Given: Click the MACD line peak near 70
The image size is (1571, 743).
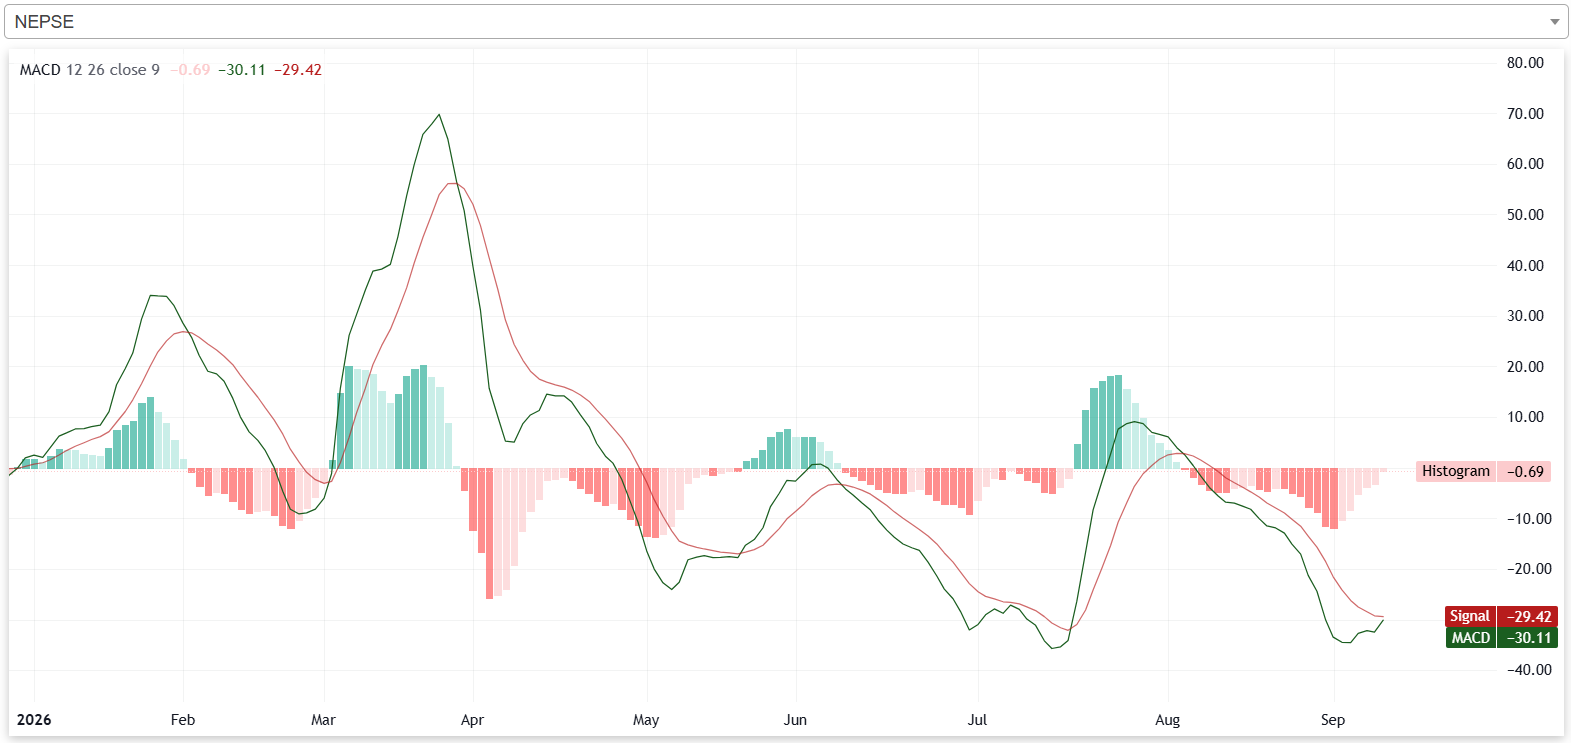Looking at the screenshot, I should point(439,115).
